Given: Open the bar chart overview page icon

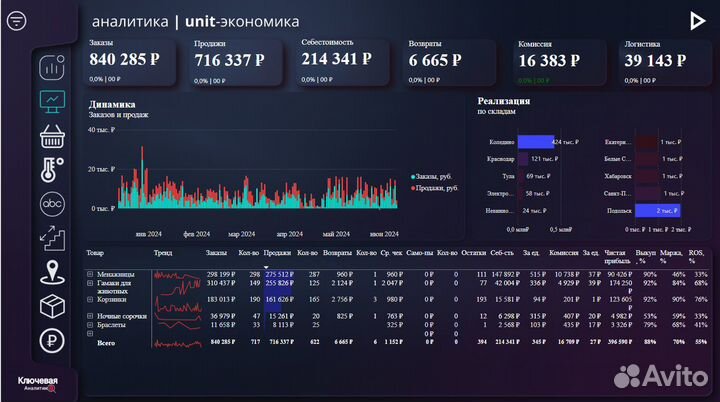Looking at the screenshot, I should pos(52,67).
